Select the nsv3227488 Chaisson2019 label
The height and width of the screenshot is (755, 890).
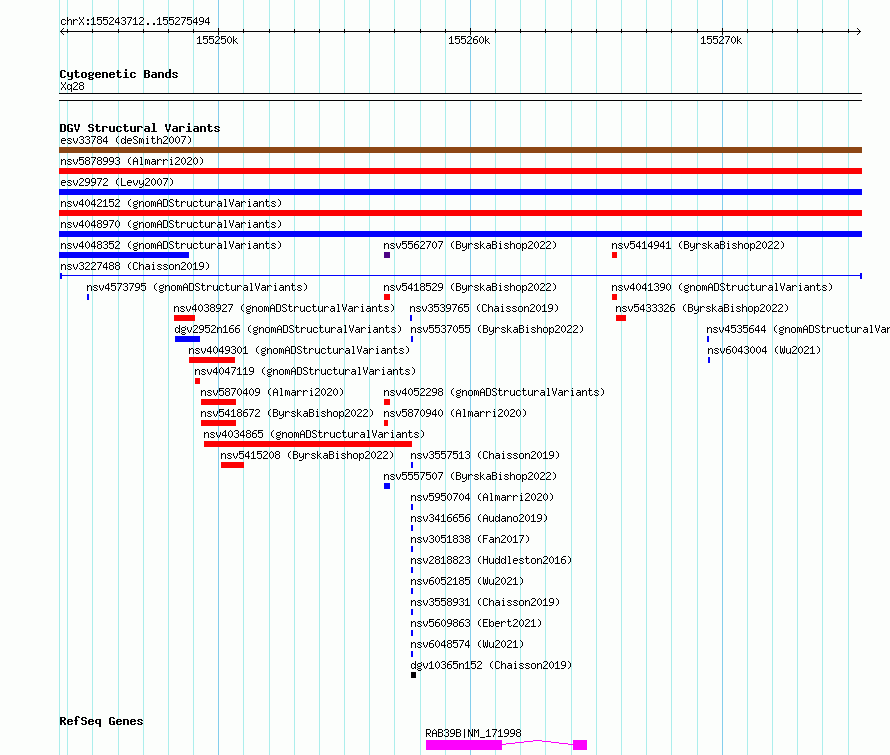click(135, 266)
